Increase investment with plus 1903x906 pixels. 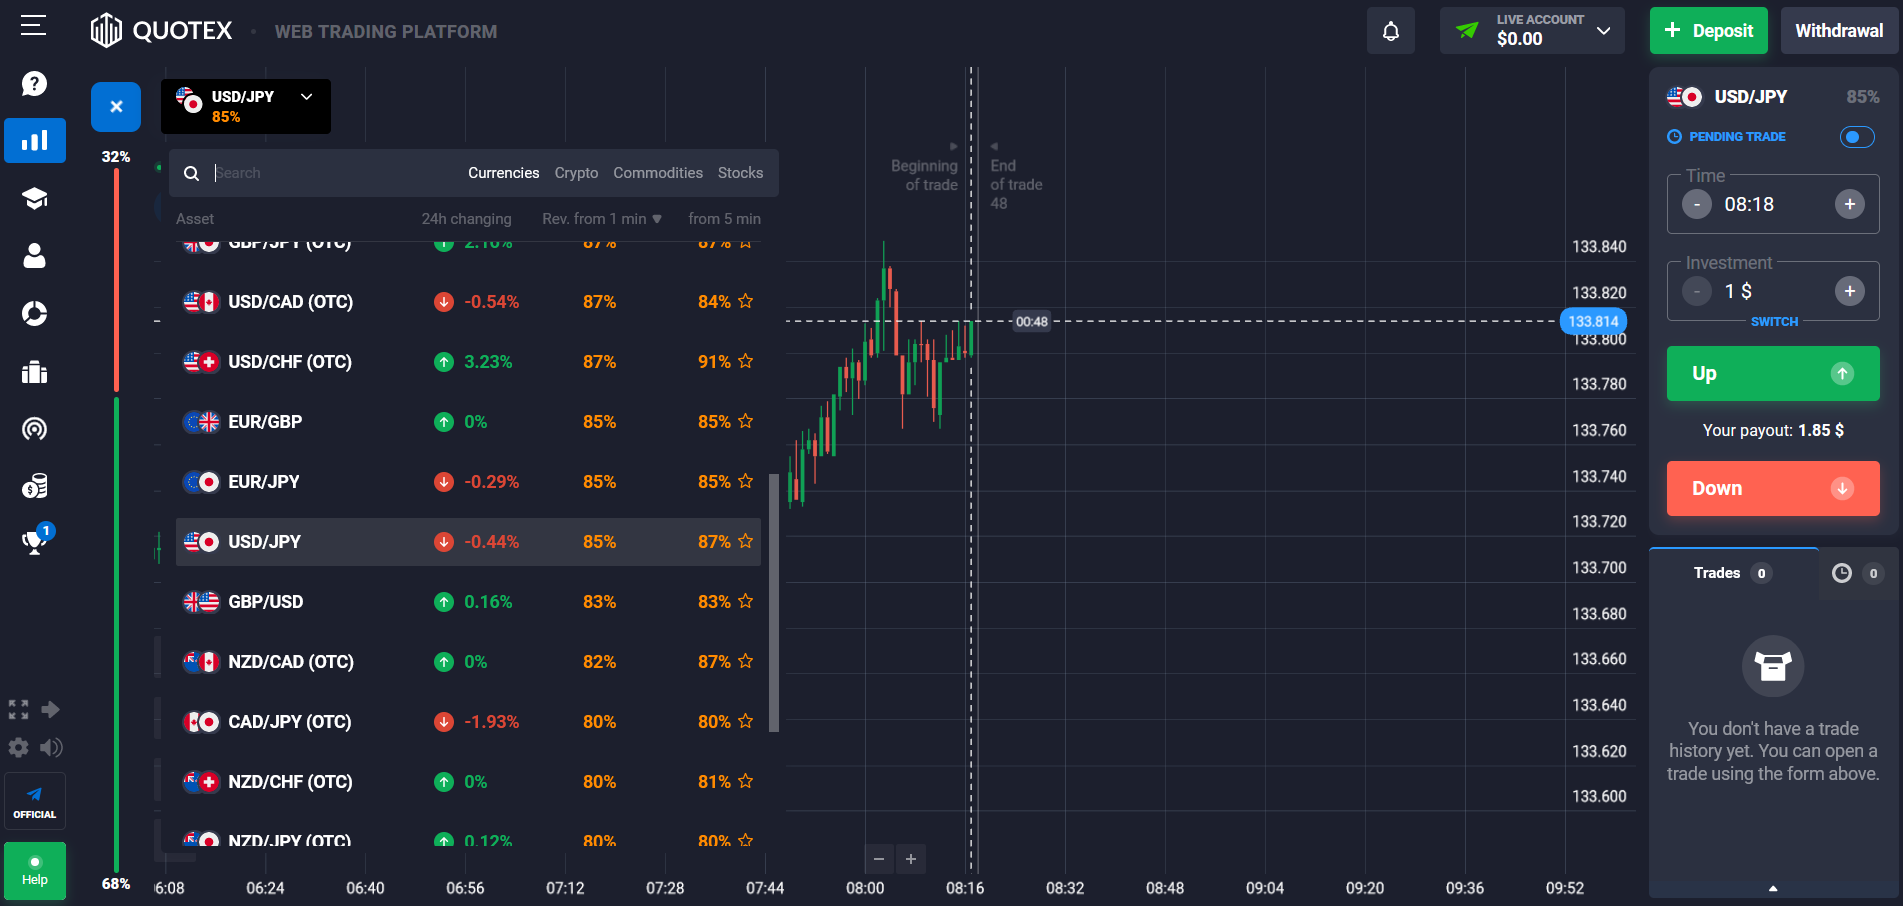pyautogui.click(x=1850, y=291)
